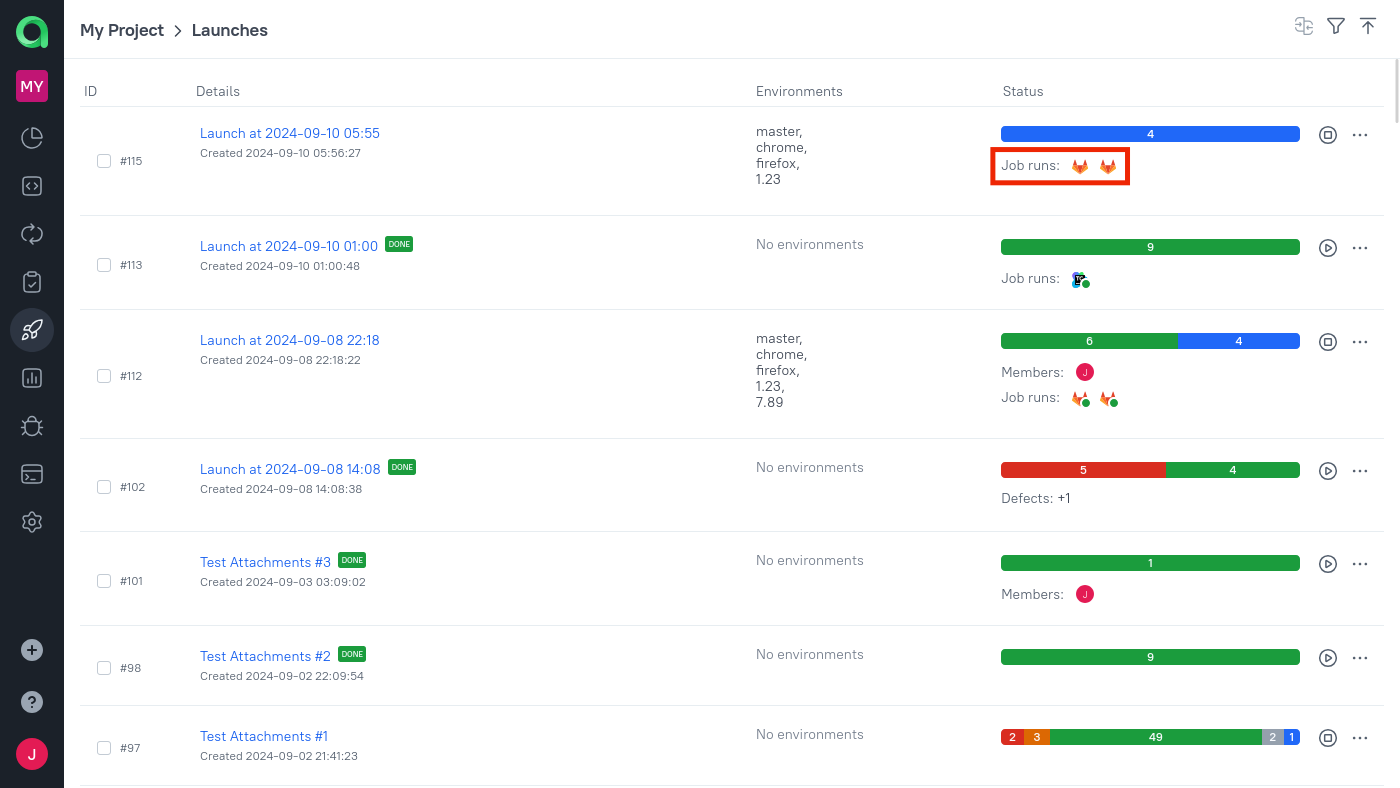The width and height of the screenshot is (1400, 788).
Task: Open the filter funnel icon
Action: [x=1336, y=27]
